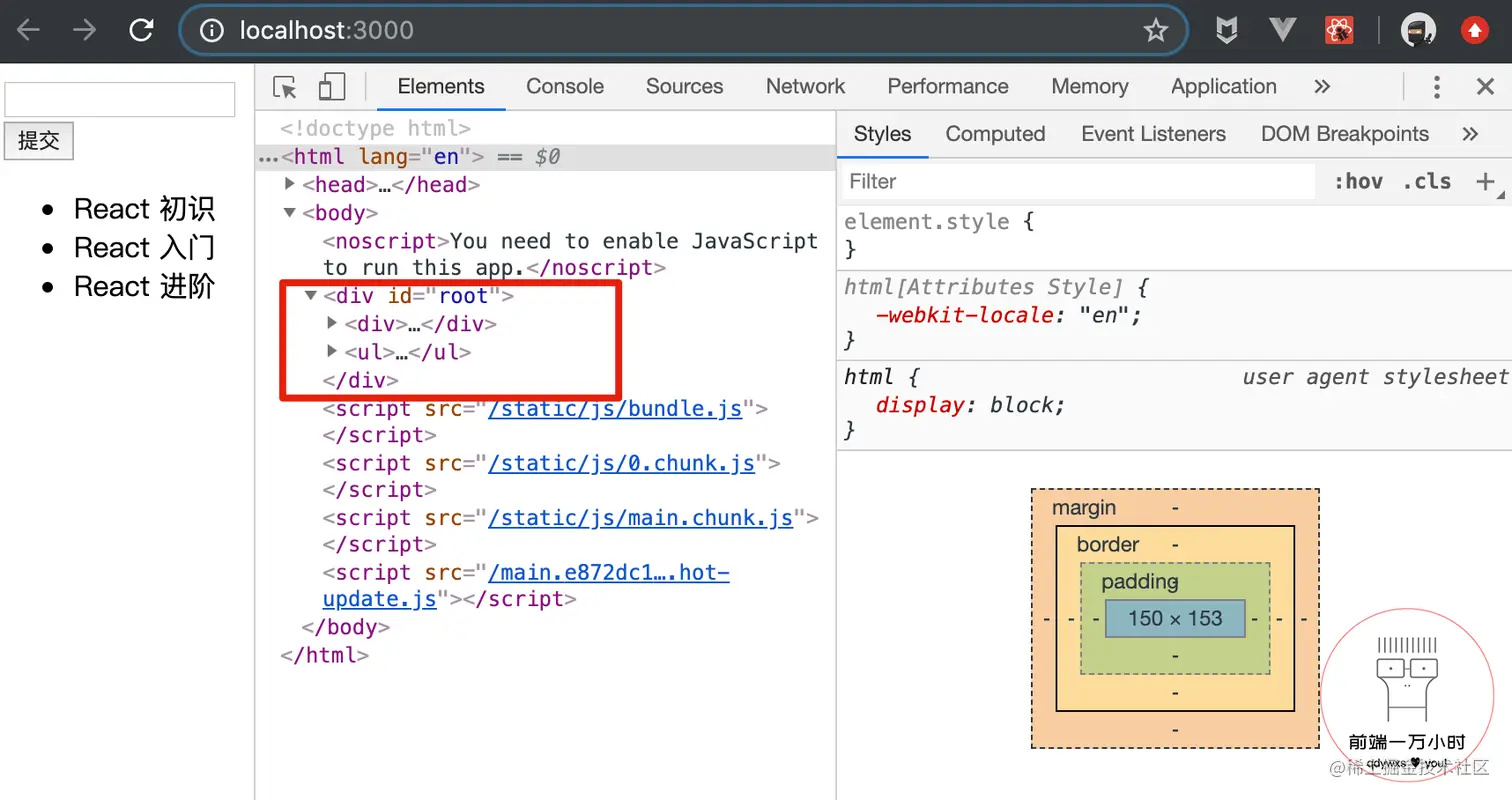Open the Vue devtools extension icon
1512x800 pixels.
(x=1282, y=30)
